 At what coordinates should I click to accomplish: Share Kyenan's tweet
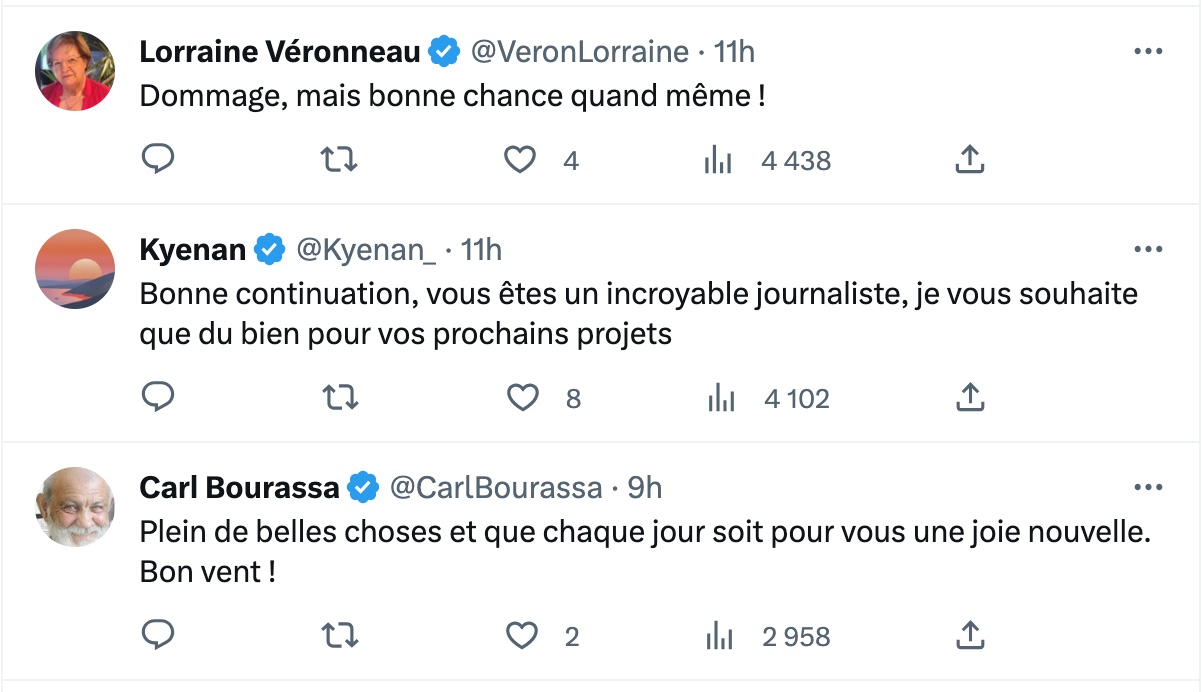point(970,398)
